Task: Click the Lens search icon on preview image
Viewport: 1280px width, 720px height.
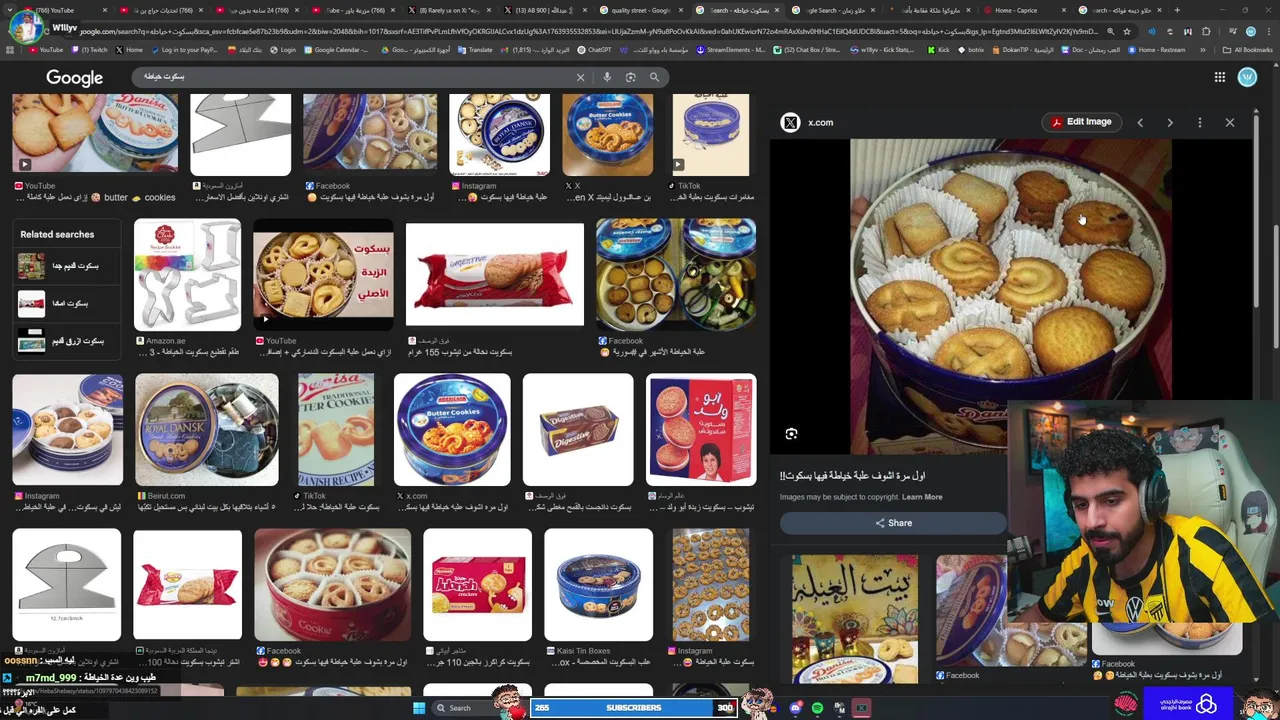Action: [x=791, y=434]
